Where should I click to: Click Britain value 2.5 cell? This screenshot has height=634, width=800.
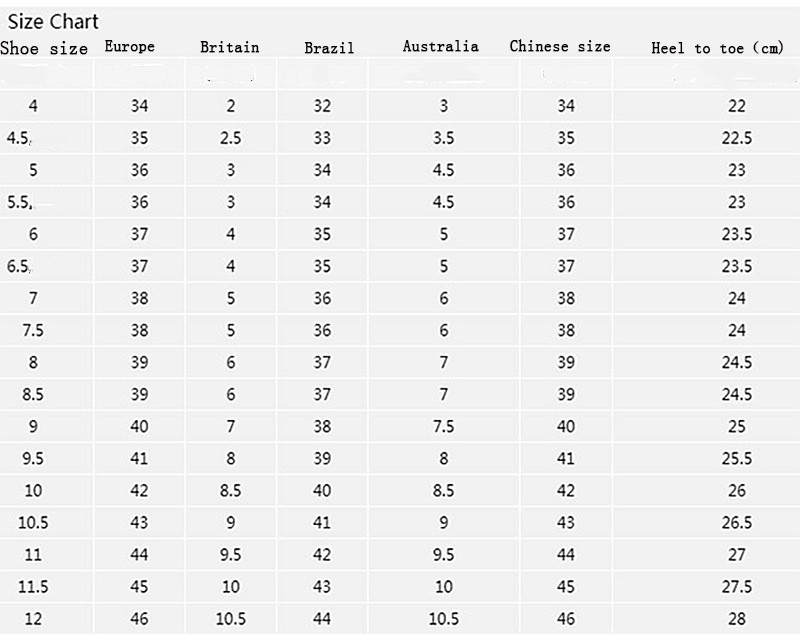[230, 139]
